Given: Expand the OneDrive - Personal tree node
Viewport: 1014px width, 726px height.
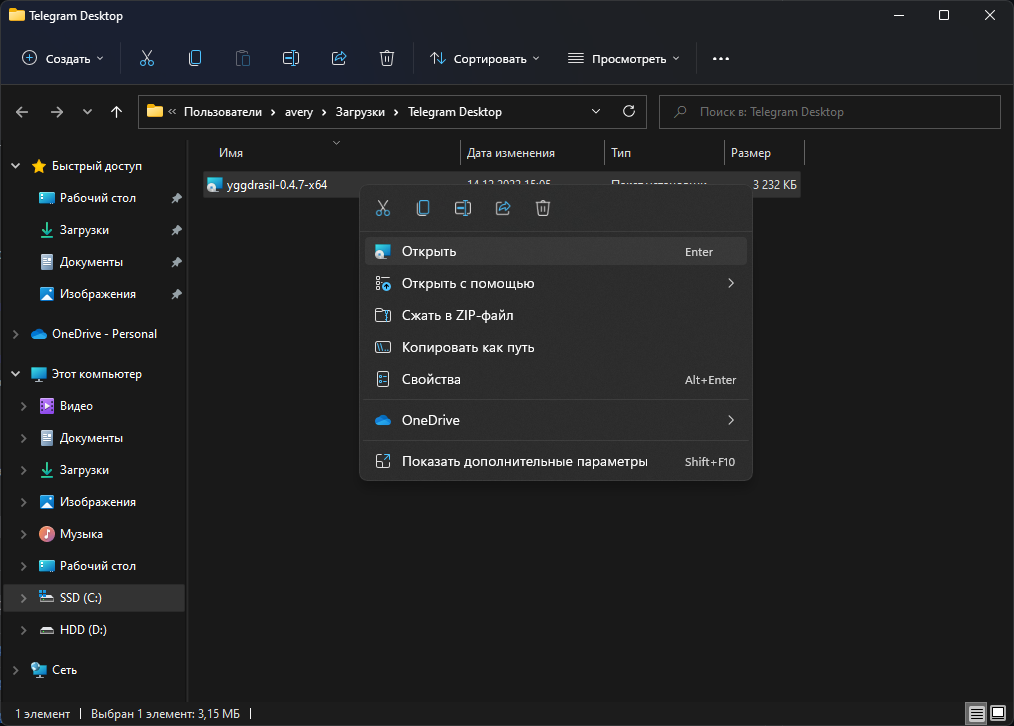Looking at the screenshot, I should [16, 334].
